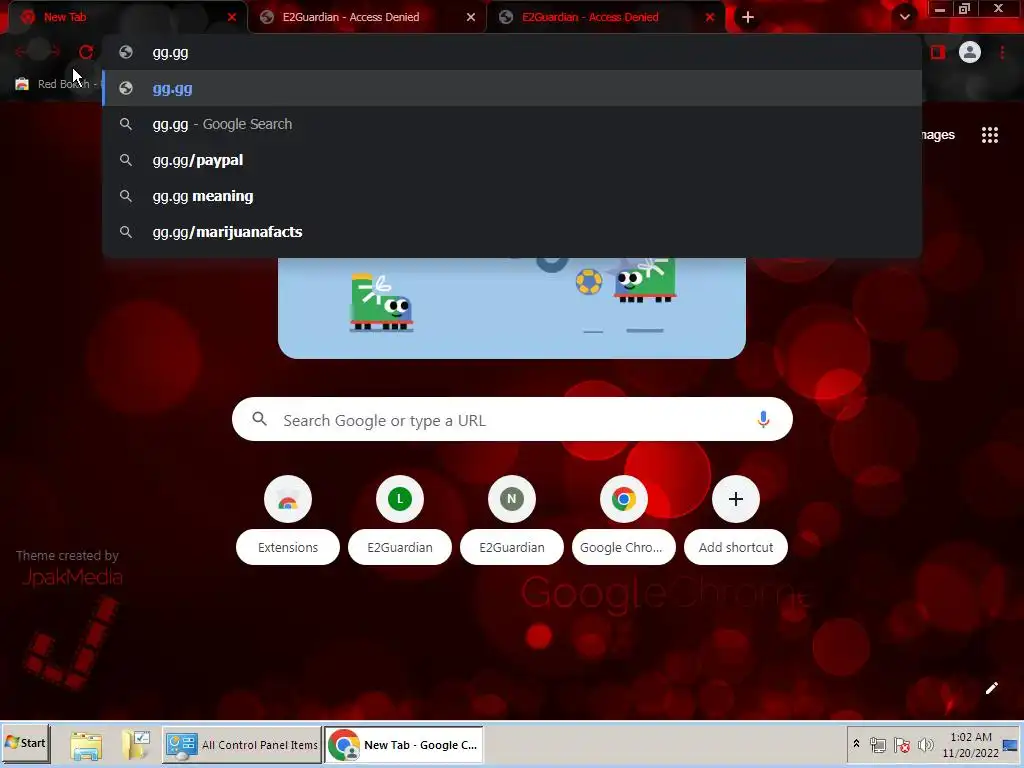Open the folder with checklist taskbar icon
The height and width of the screenshot is (768, 1024).
pos(135,744)
